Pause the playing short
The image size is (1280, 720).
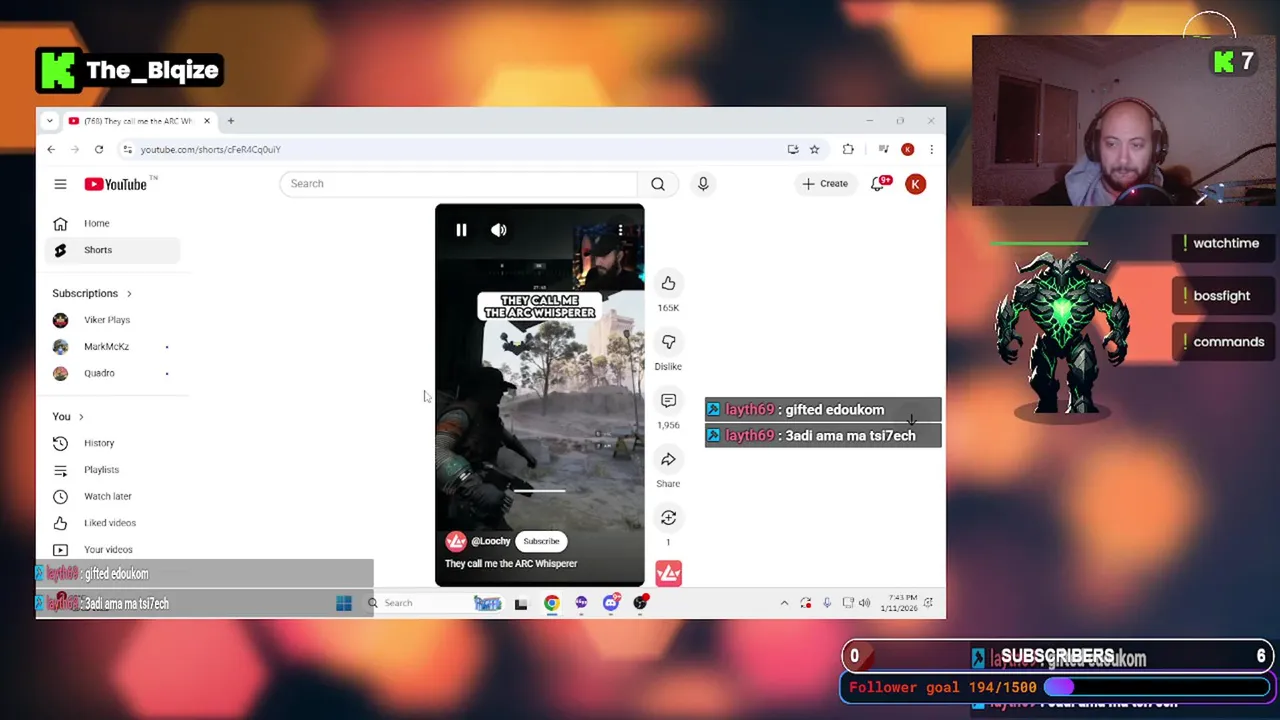(x=461, y=230)
